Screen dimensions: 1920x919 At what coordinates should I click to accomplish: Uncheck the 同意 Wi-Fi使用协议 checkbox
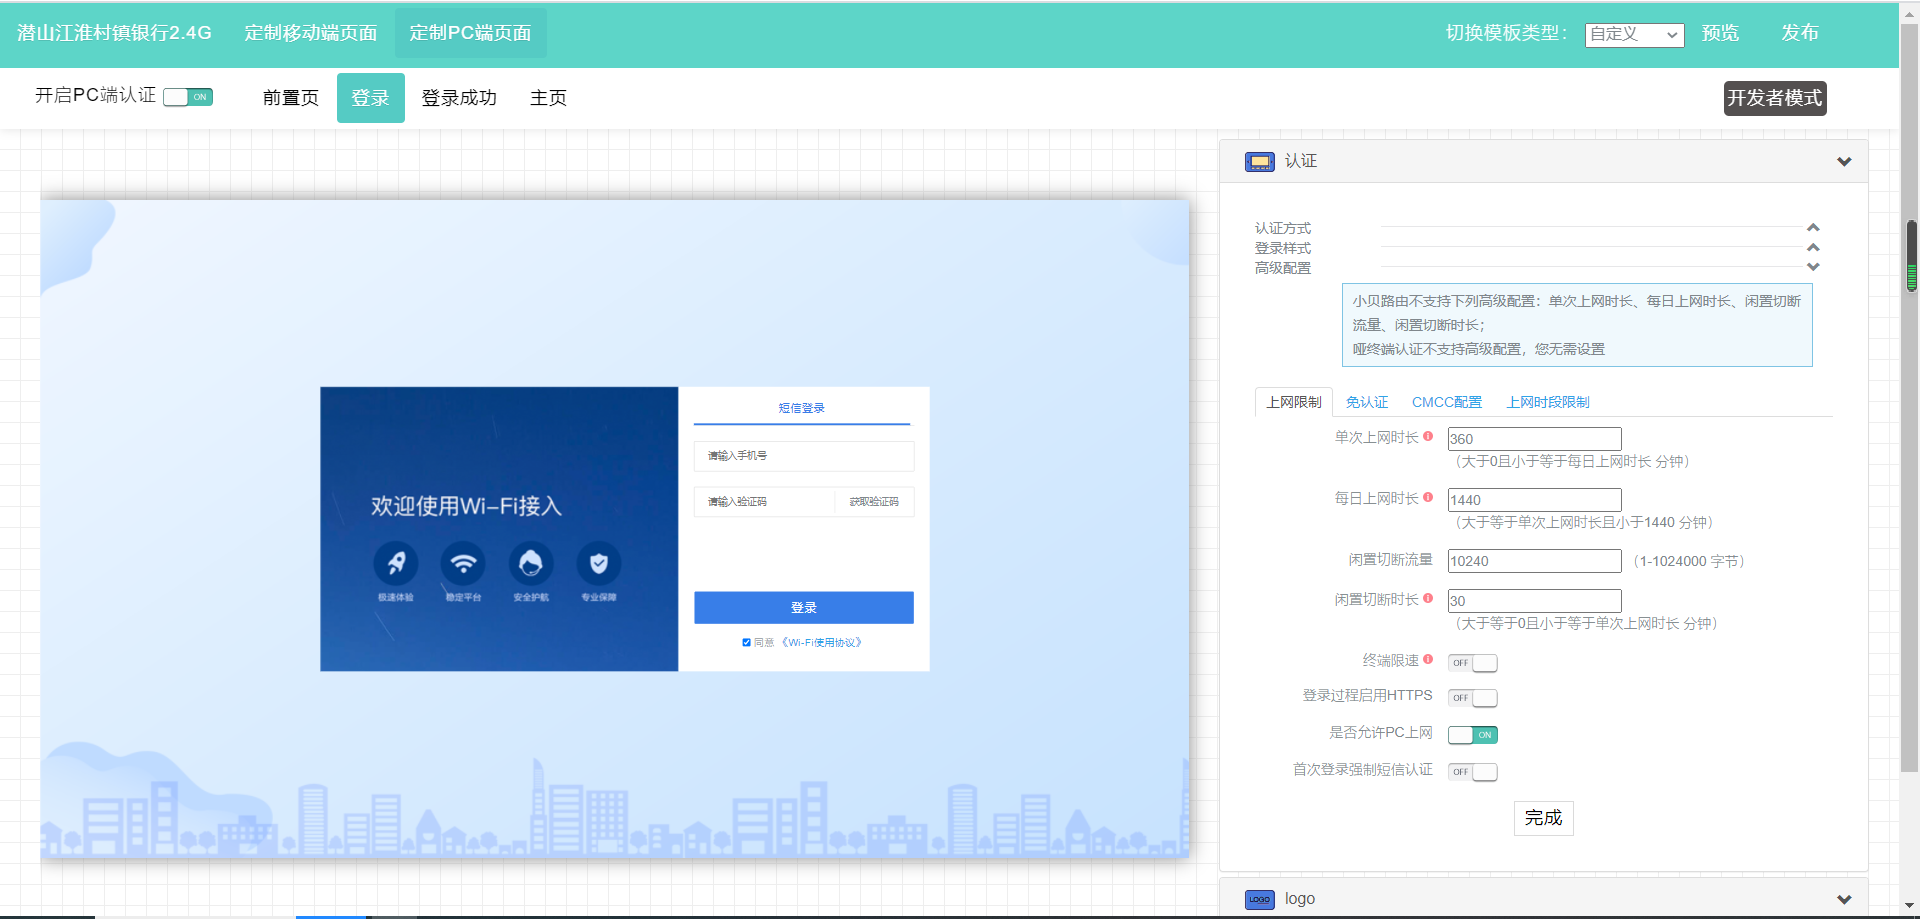[746, 643]
